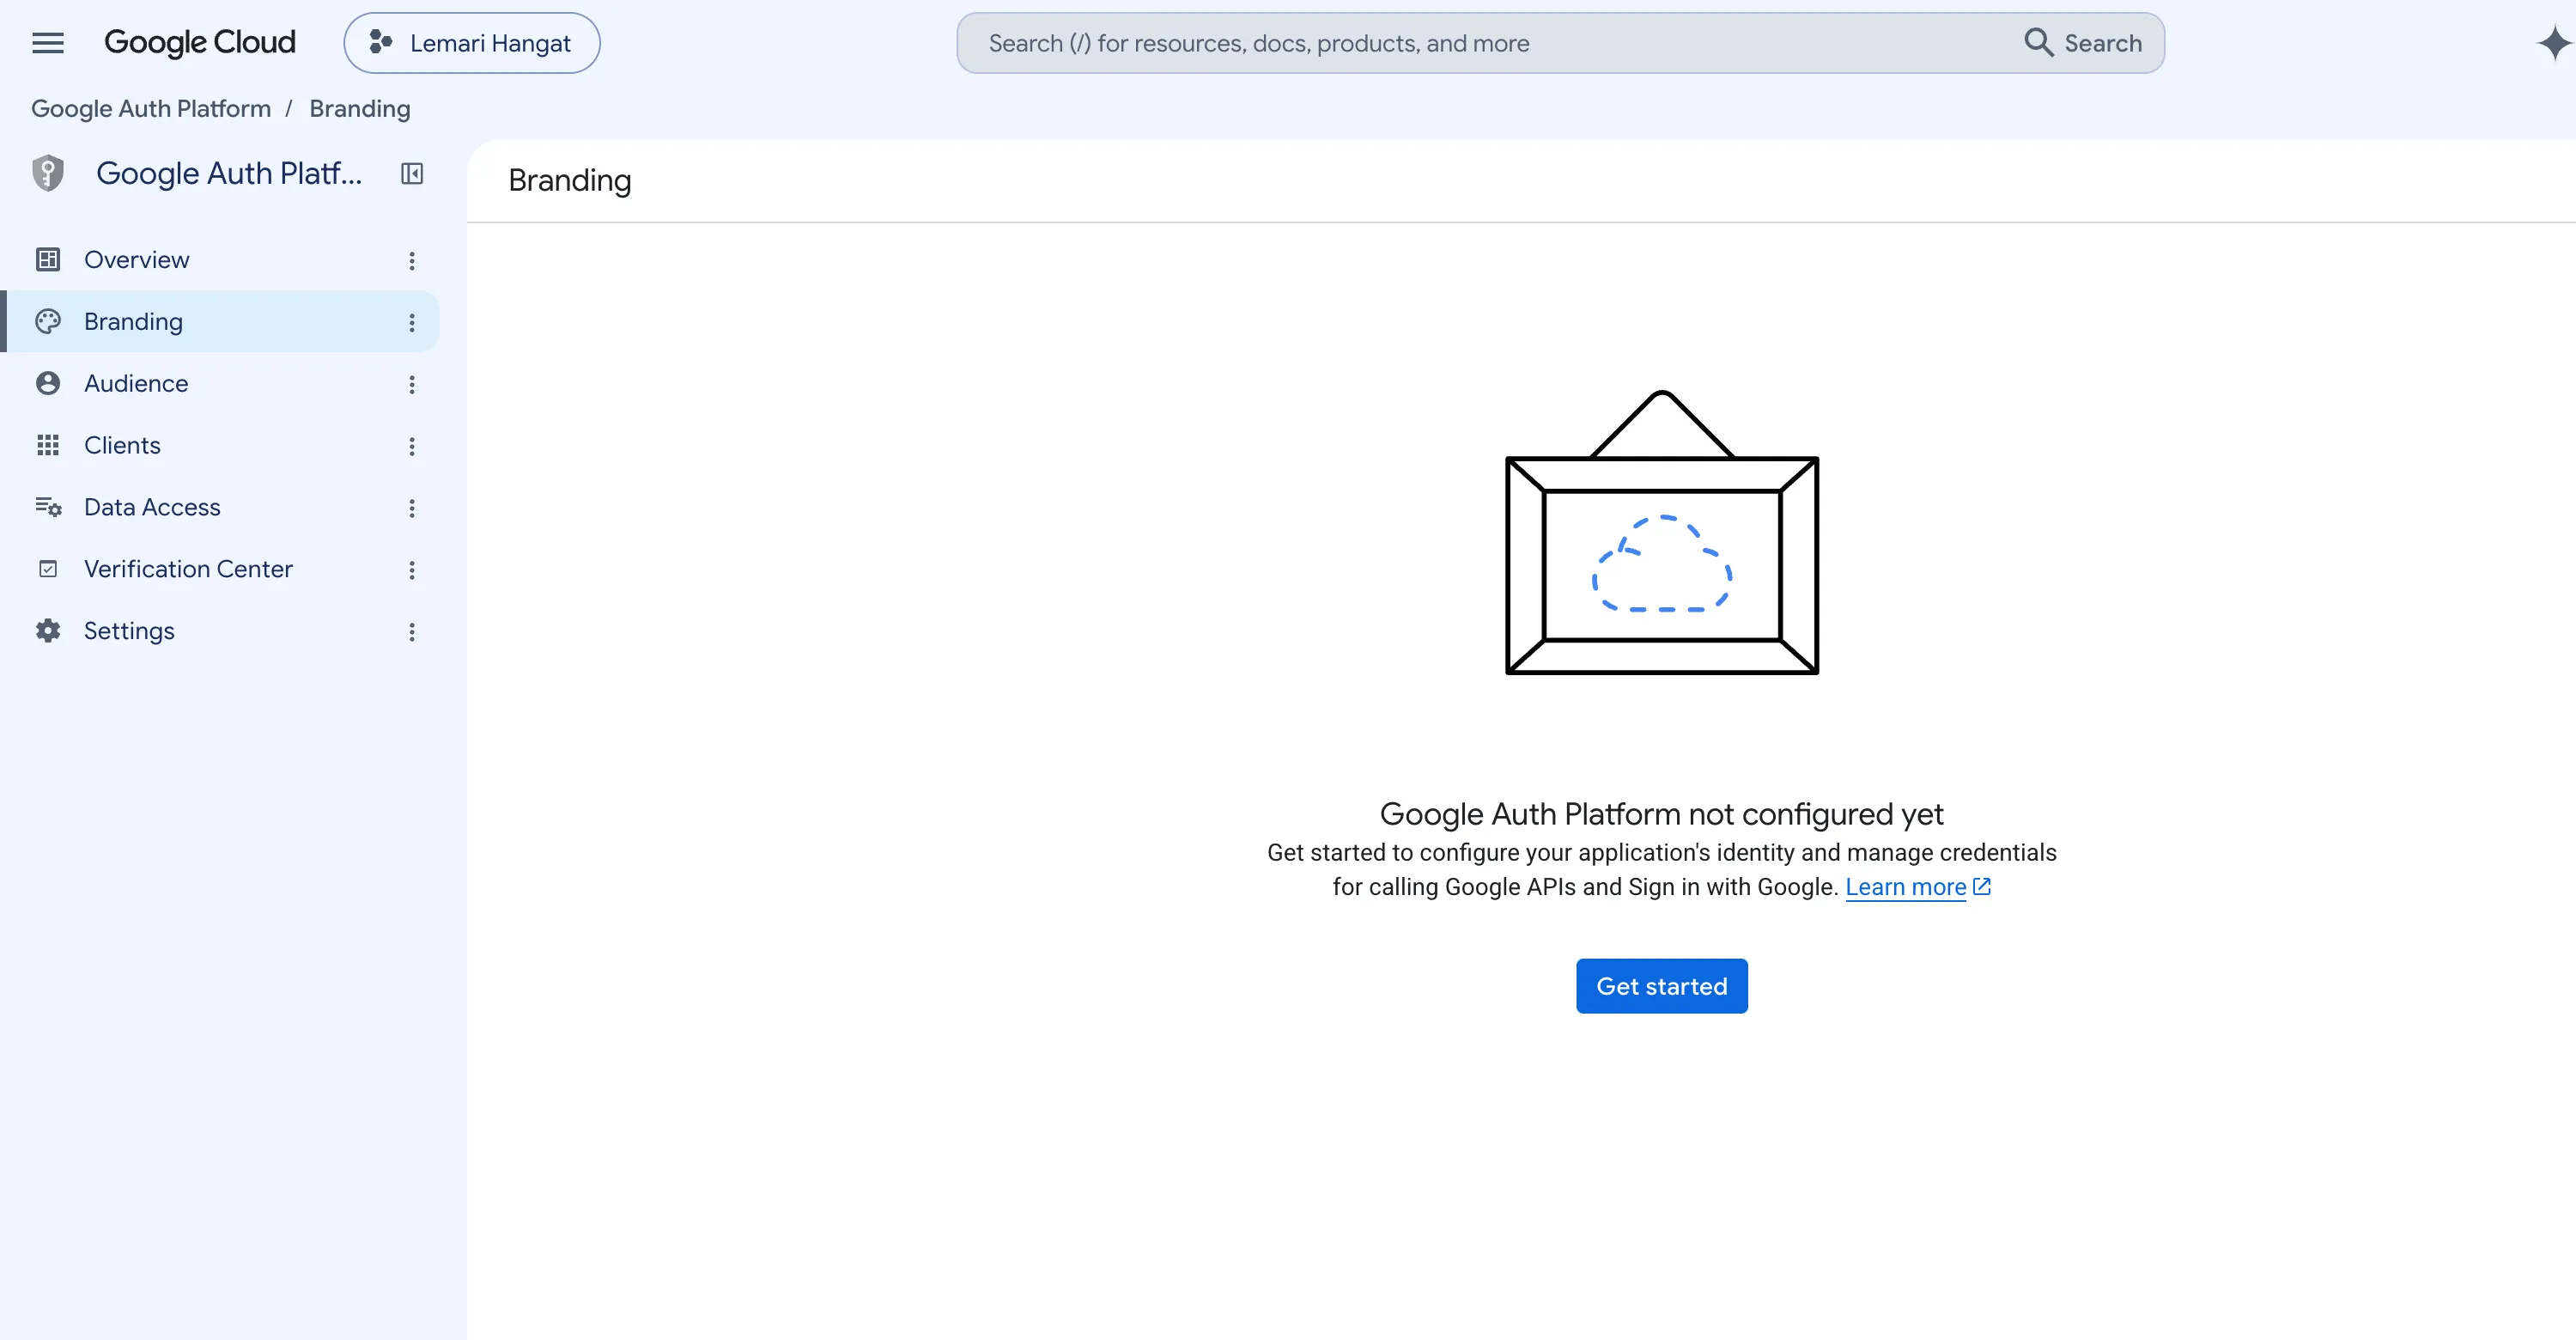Open Clients more options menu
This screenshot has height=1340, width=2576.
412,447
